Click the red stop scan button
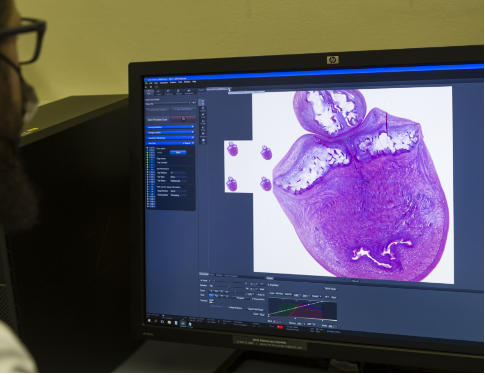The width and height of the screenshot is (485, 375). (184, 119)
